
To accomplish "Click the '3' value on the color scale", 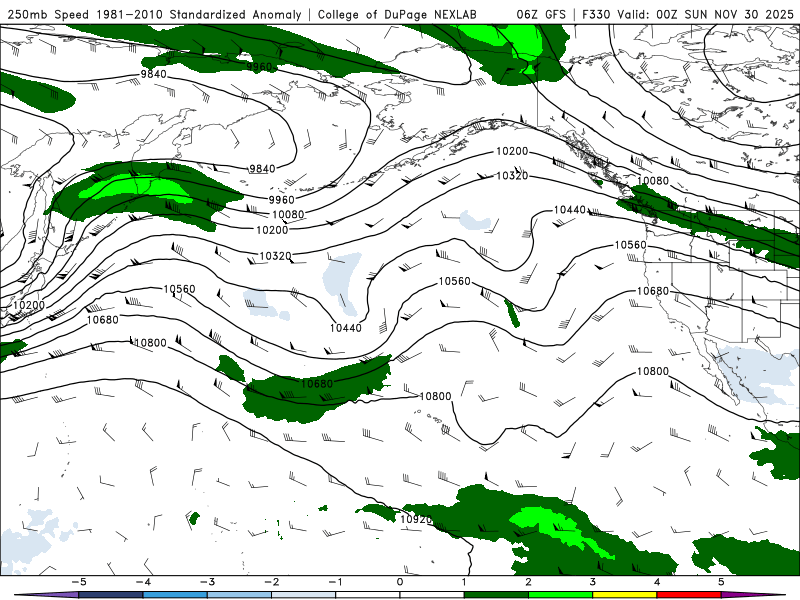I will pos(592,582).
